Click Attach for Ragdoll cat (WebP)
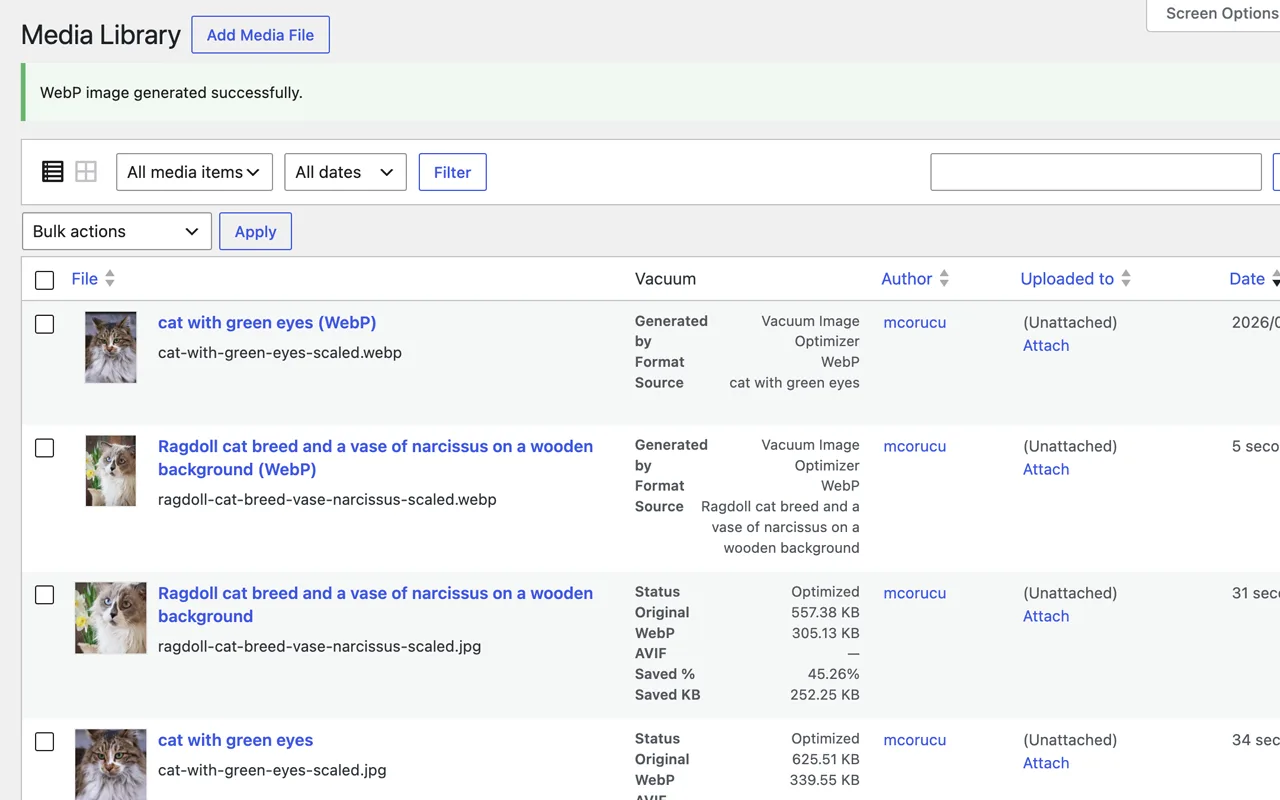The image size is (1280, 800). click(1046, 469)
